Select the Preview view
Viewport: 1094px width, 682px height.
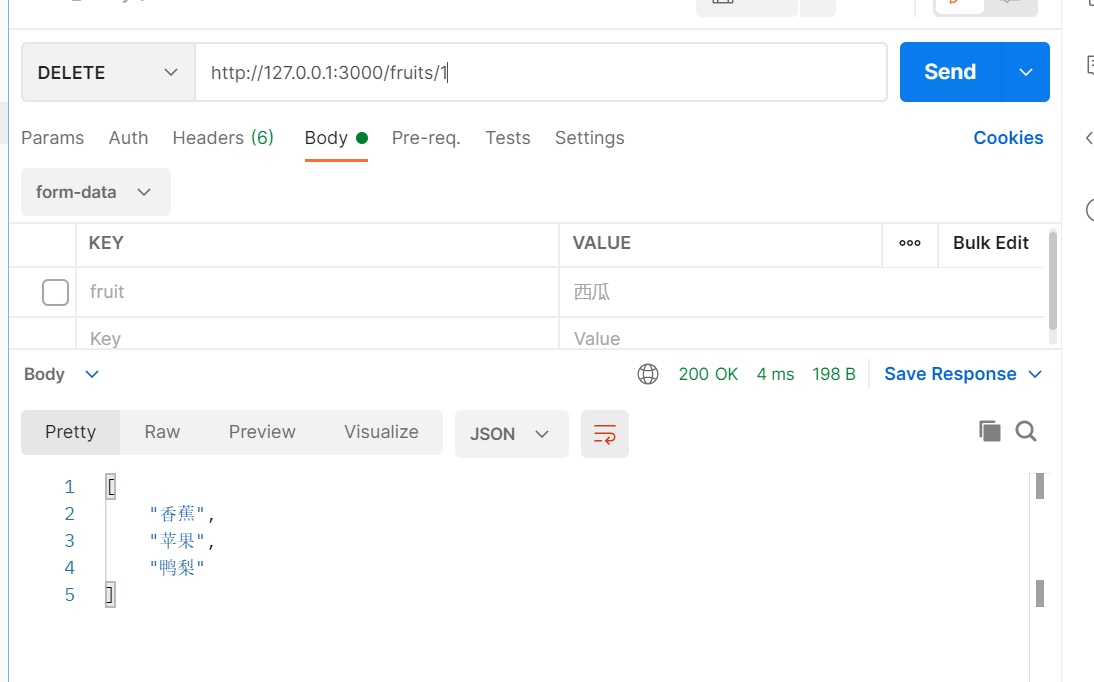(262, 432)
